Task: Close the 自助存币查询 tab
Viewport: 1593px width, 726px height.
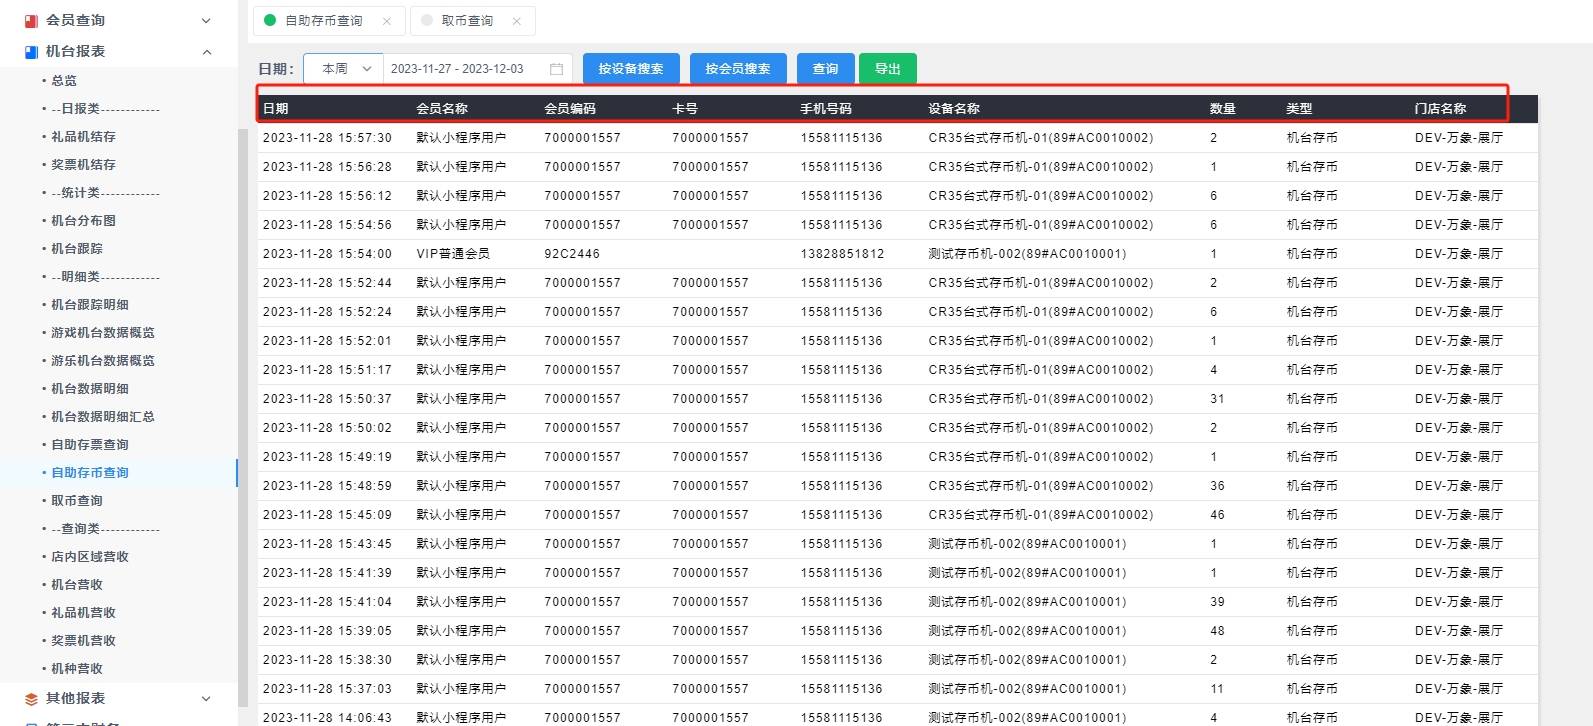Action: pyautogui.click(x=387, y=21)
